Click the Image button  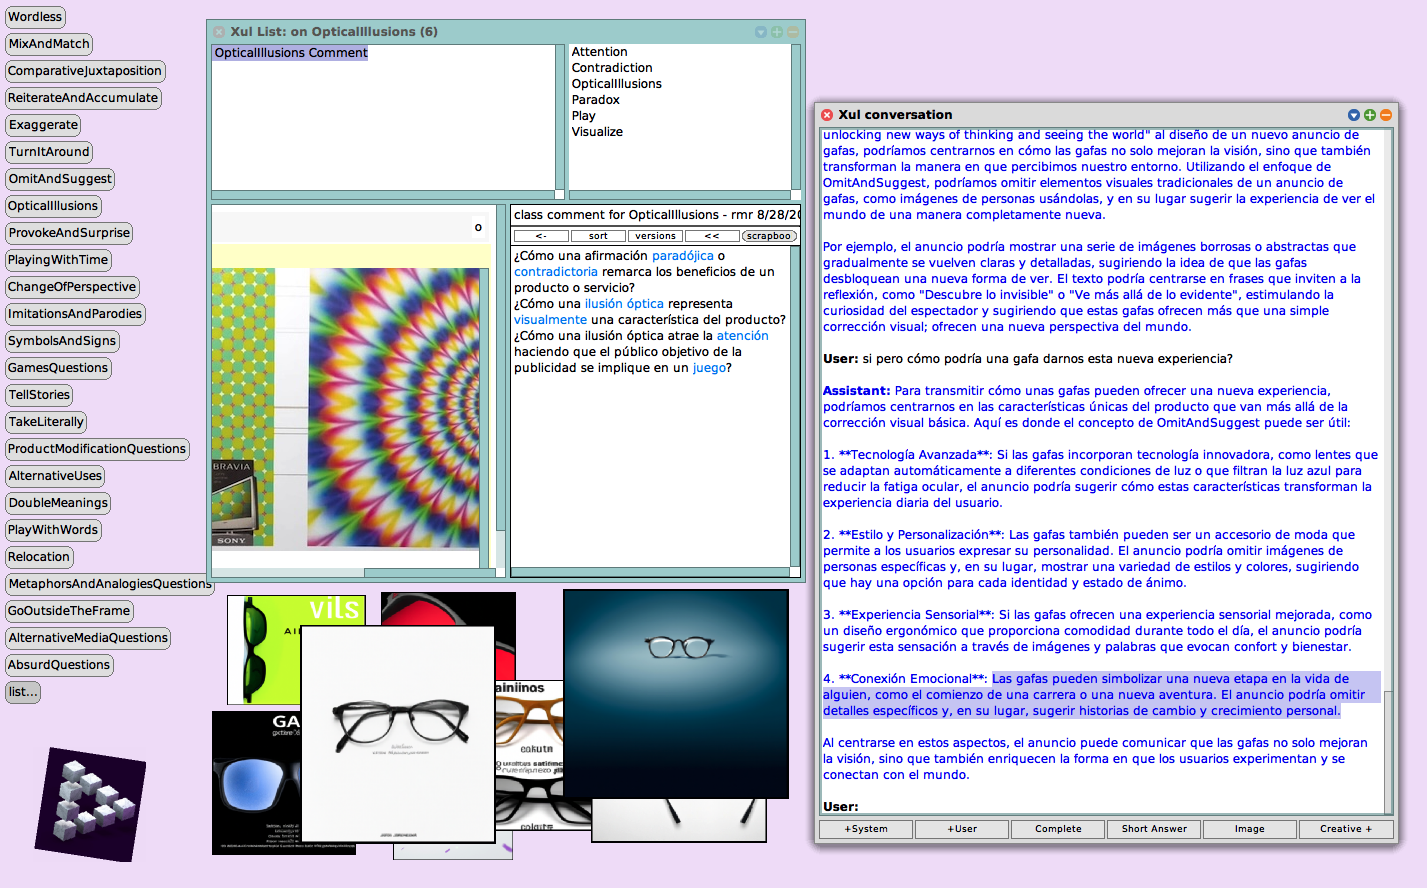click(1250, 829)
